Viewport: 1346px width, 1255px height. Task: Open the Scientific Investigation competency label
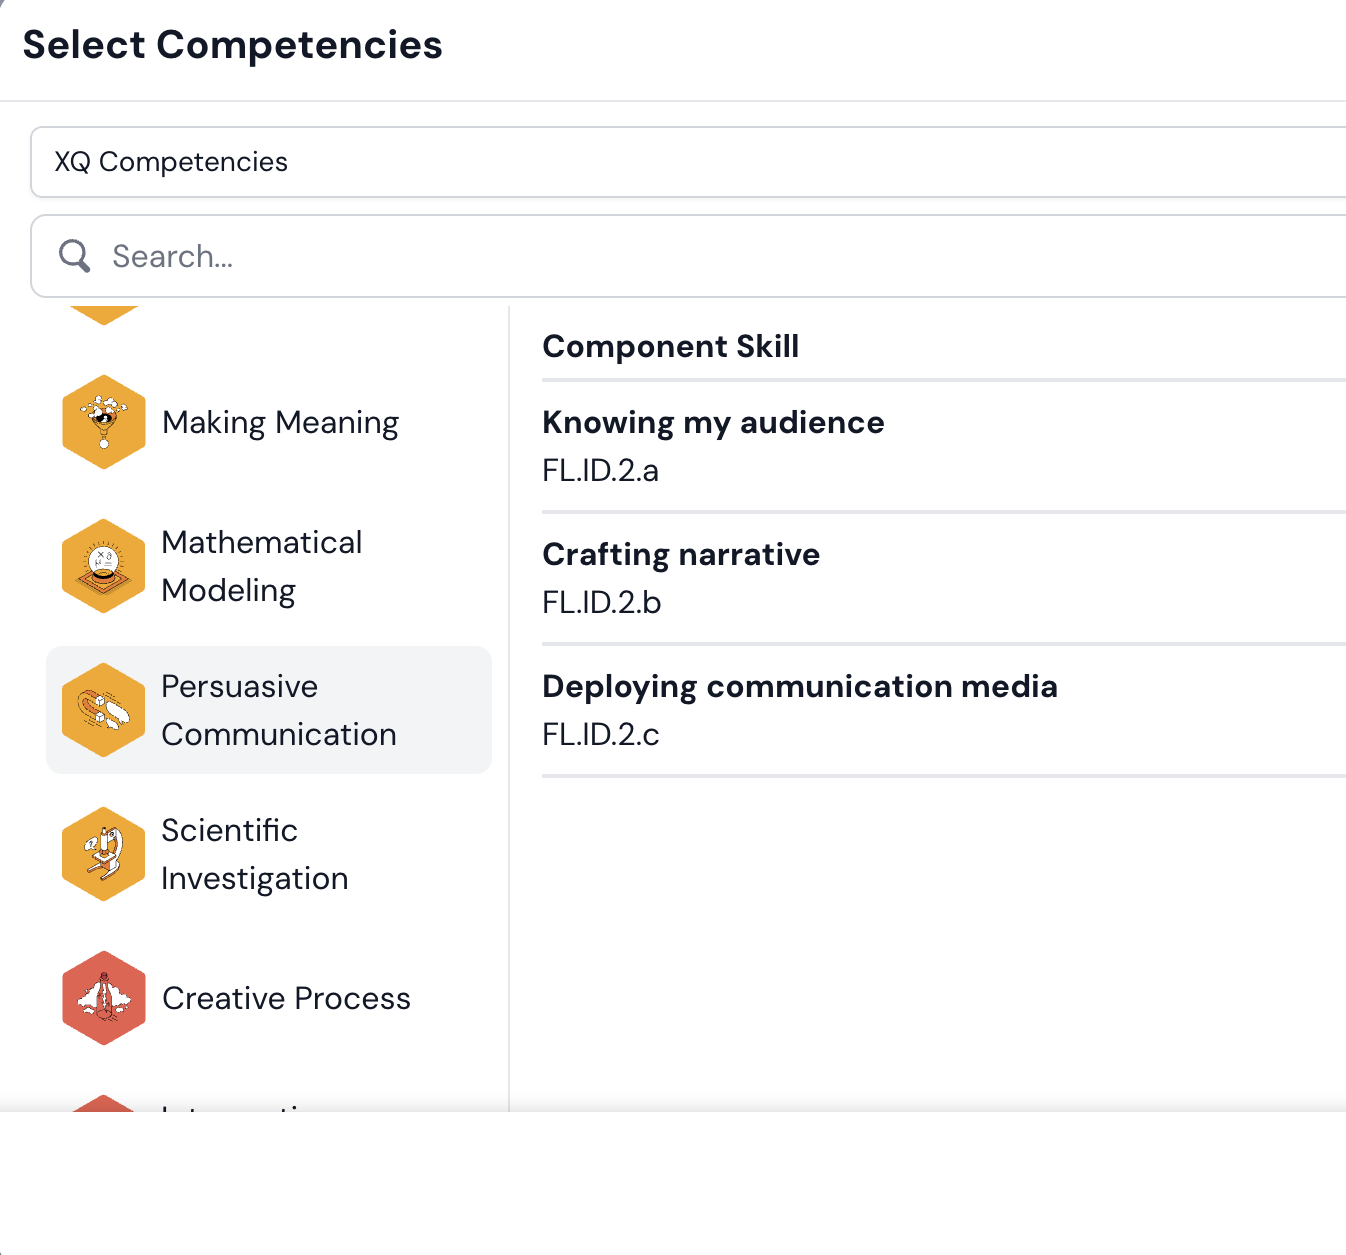pyautogui.click(x=255, y=854)
